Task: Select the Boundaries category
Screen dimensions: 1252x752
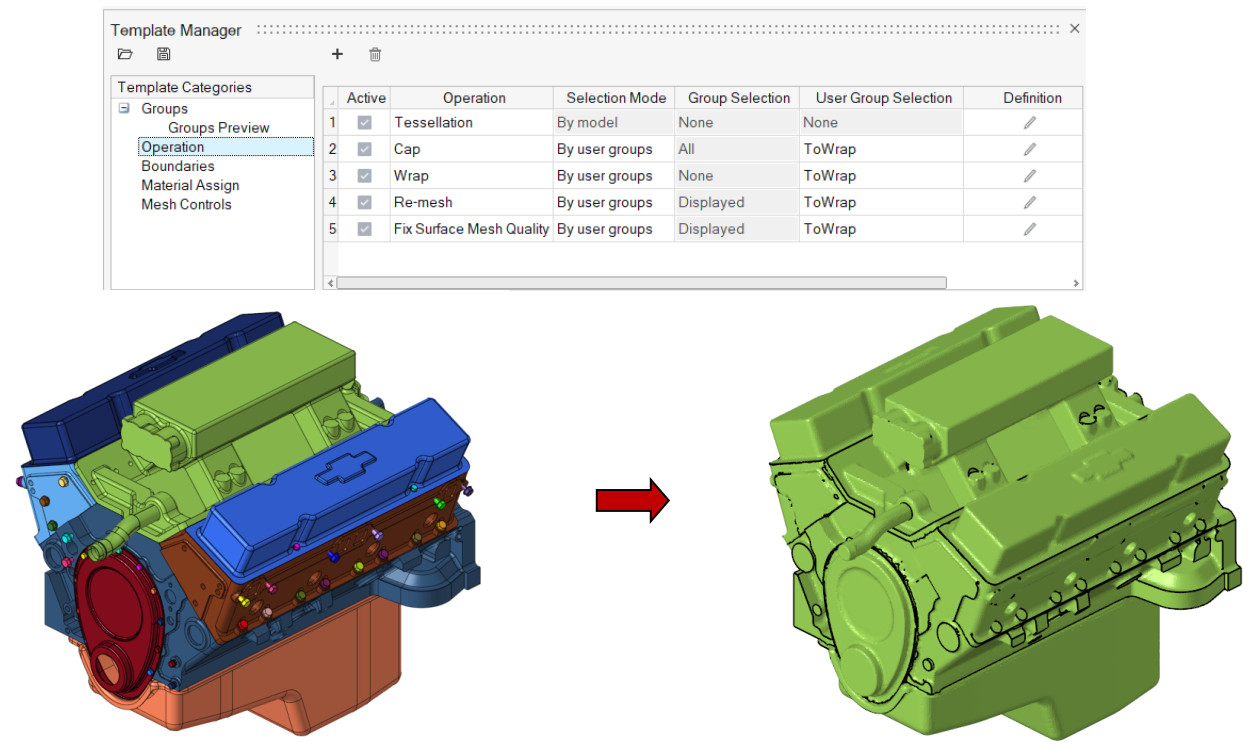Action: 178,166
